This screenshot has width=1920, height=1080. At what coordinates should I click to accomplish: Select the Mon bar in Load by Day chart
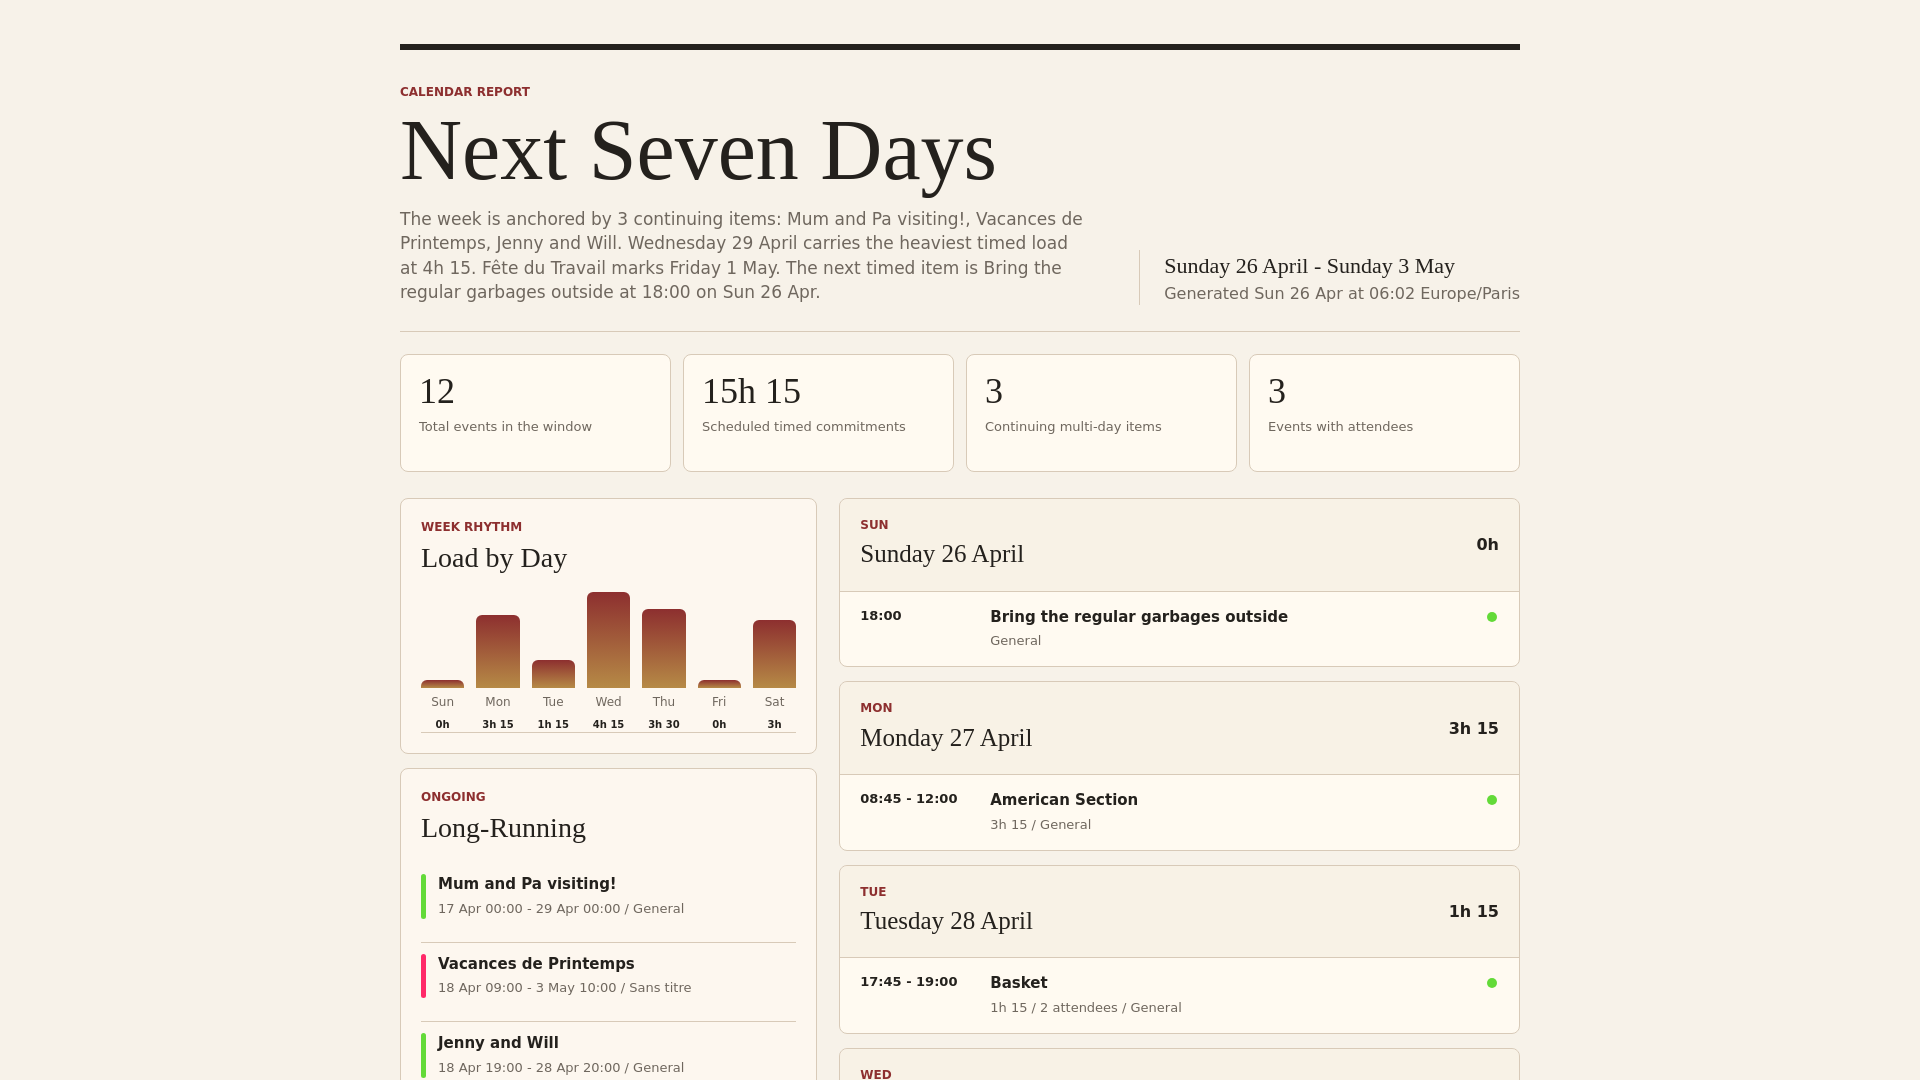click(x=498, y=651)
